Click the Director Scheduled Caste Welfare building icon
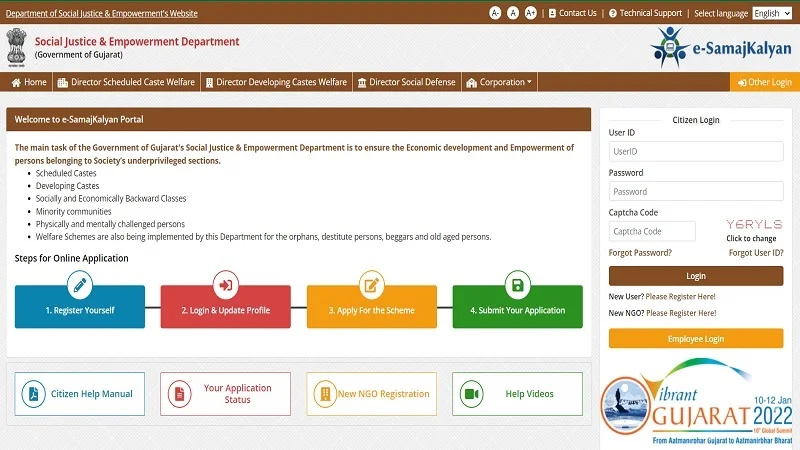 [63, 83]
